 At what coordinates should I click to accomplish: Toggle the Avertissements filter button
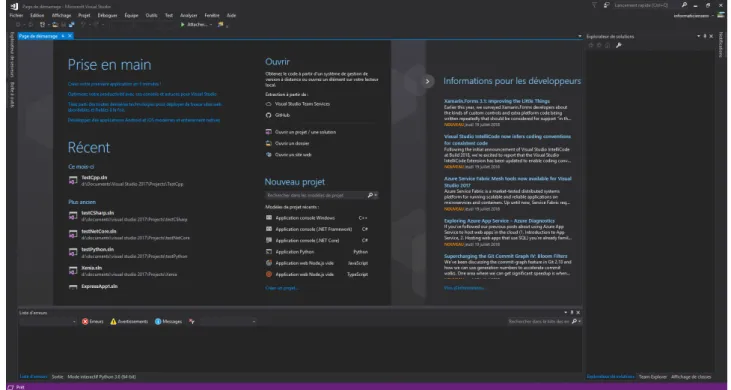pyautogui.click(x=129, y=322)
